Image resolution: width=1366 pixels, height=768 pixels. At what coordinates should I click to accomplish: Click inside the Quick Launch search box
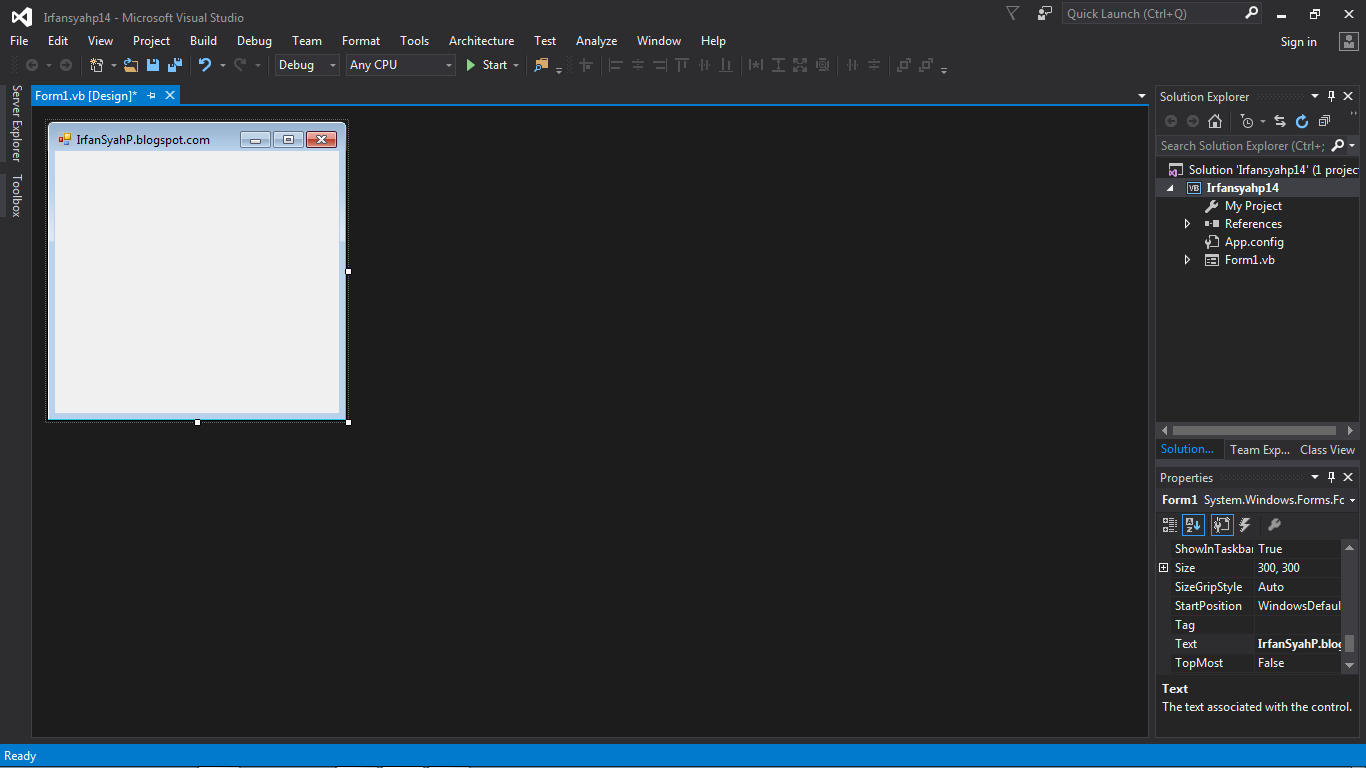(x=1150, y=13)
